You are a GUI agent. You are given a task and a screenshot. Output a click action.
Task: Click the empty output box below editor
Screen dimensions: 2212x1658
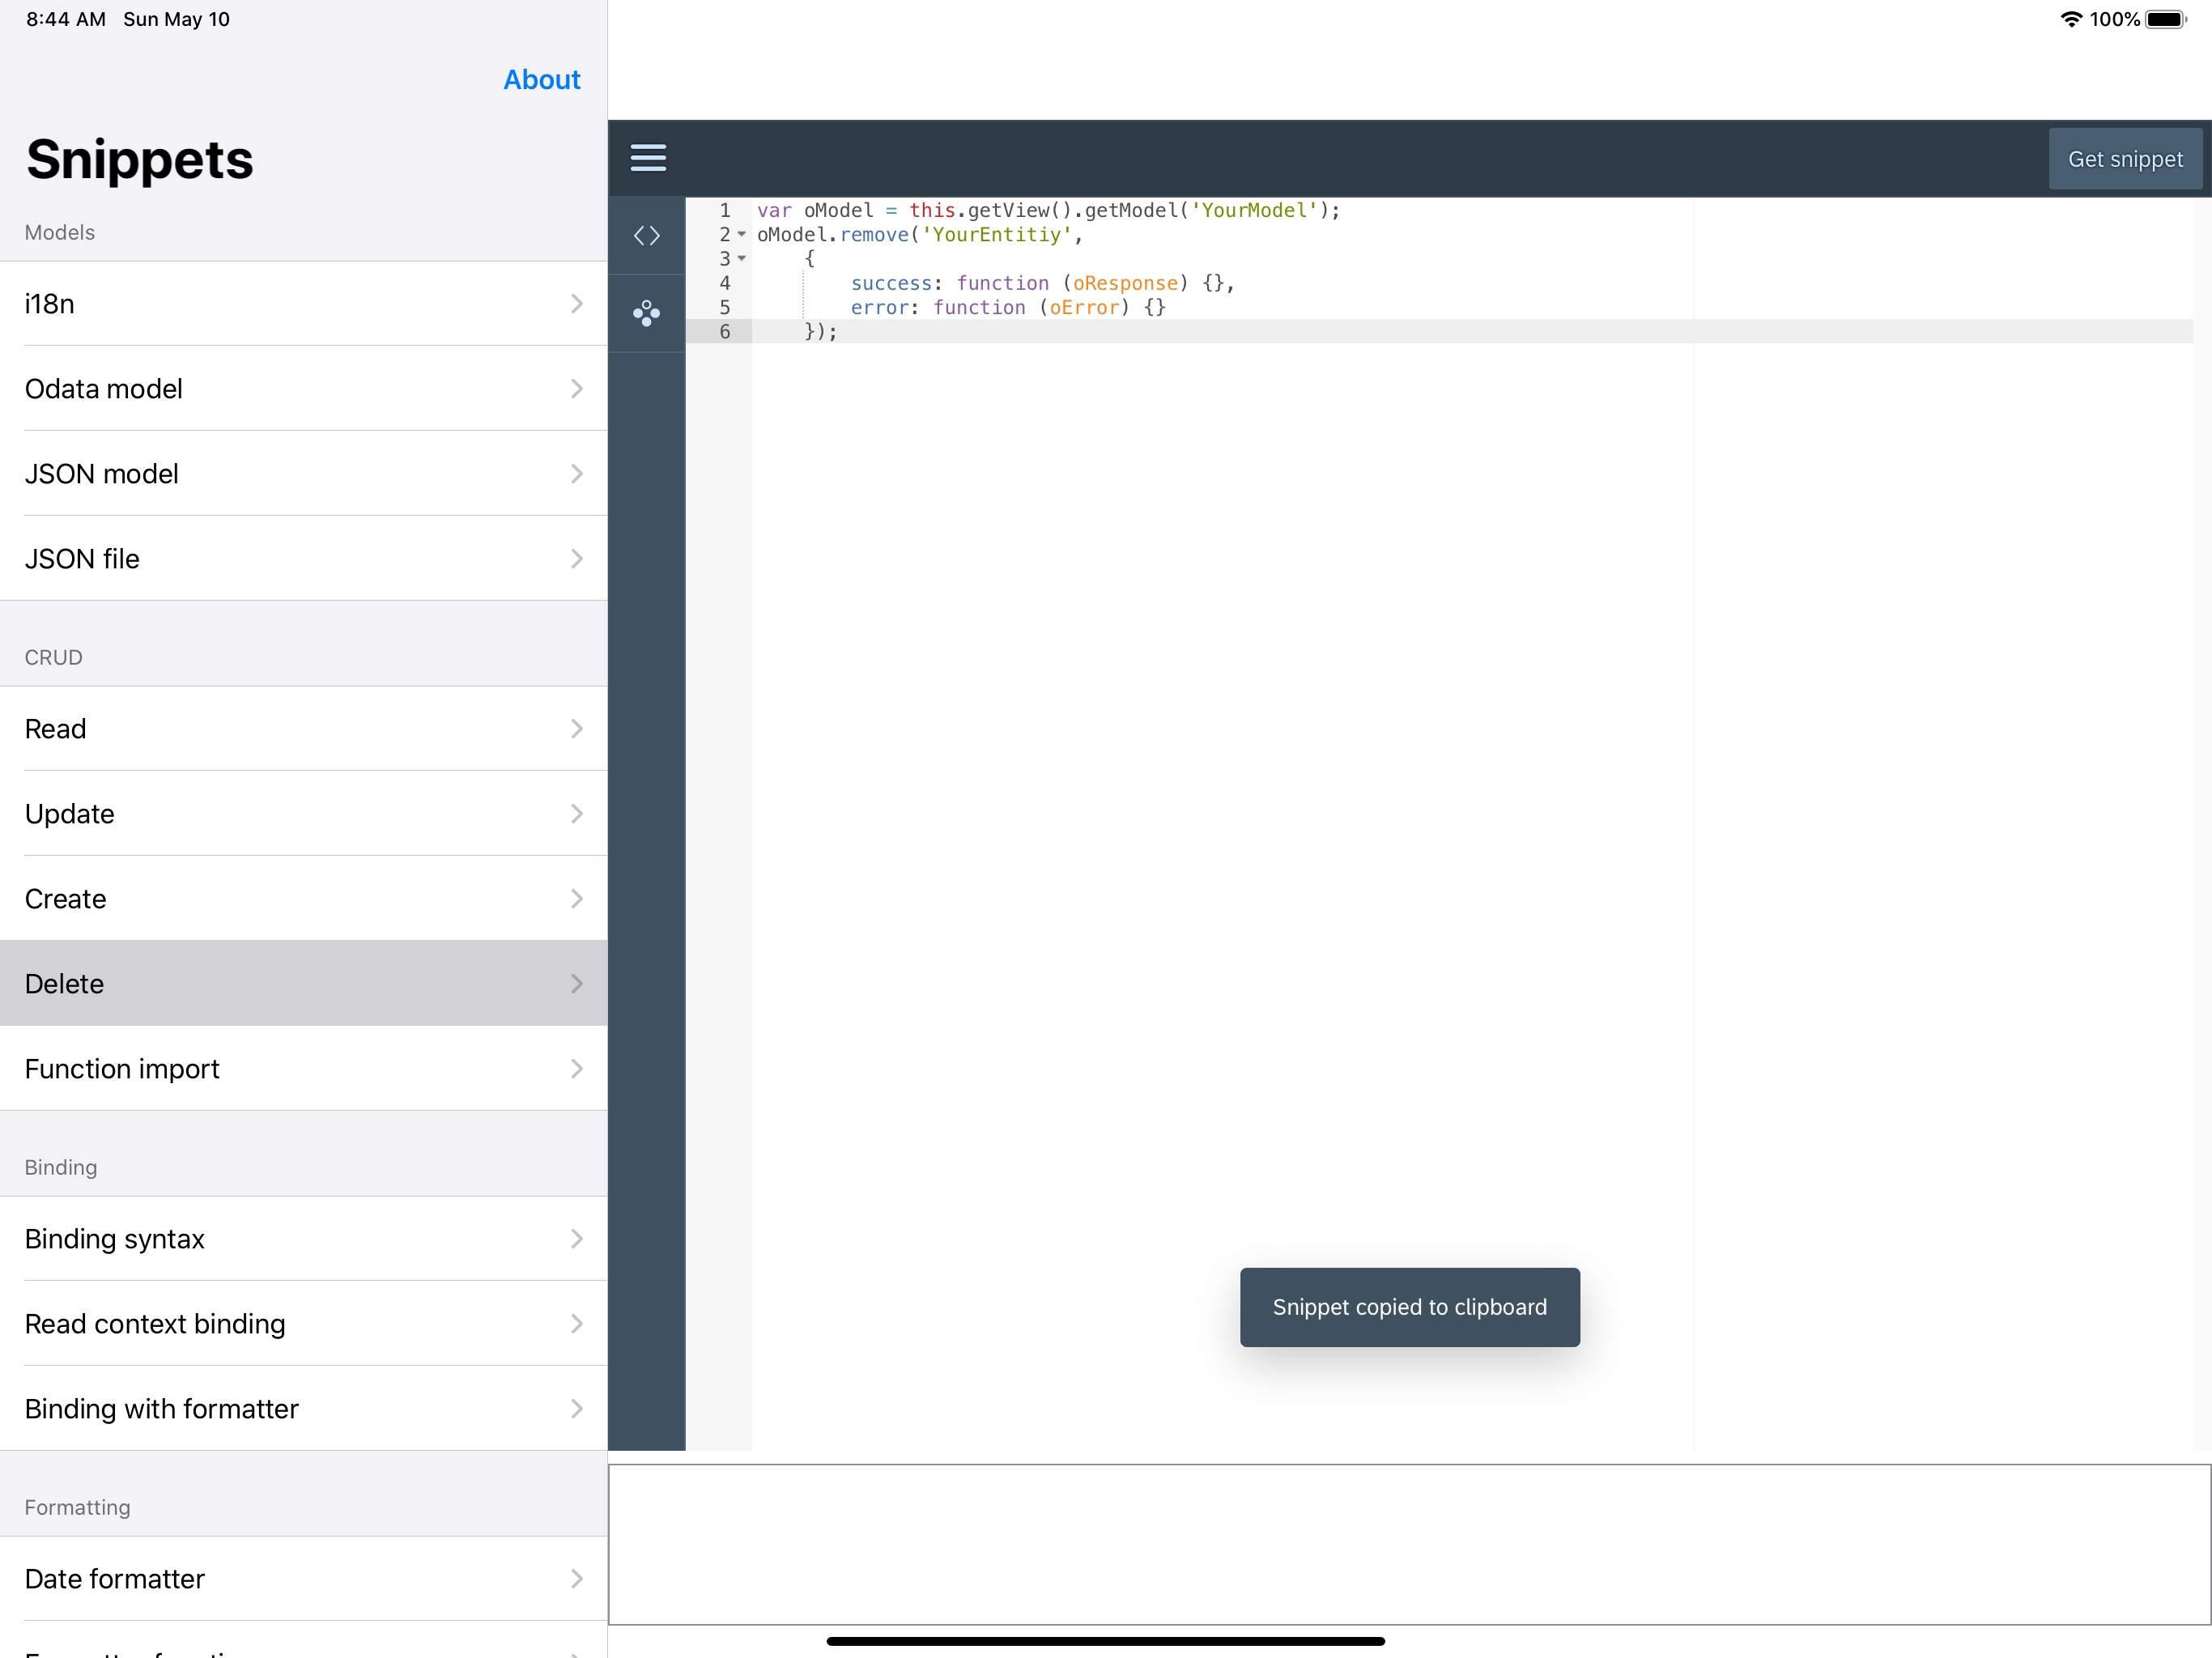tap(1409, 1544)
